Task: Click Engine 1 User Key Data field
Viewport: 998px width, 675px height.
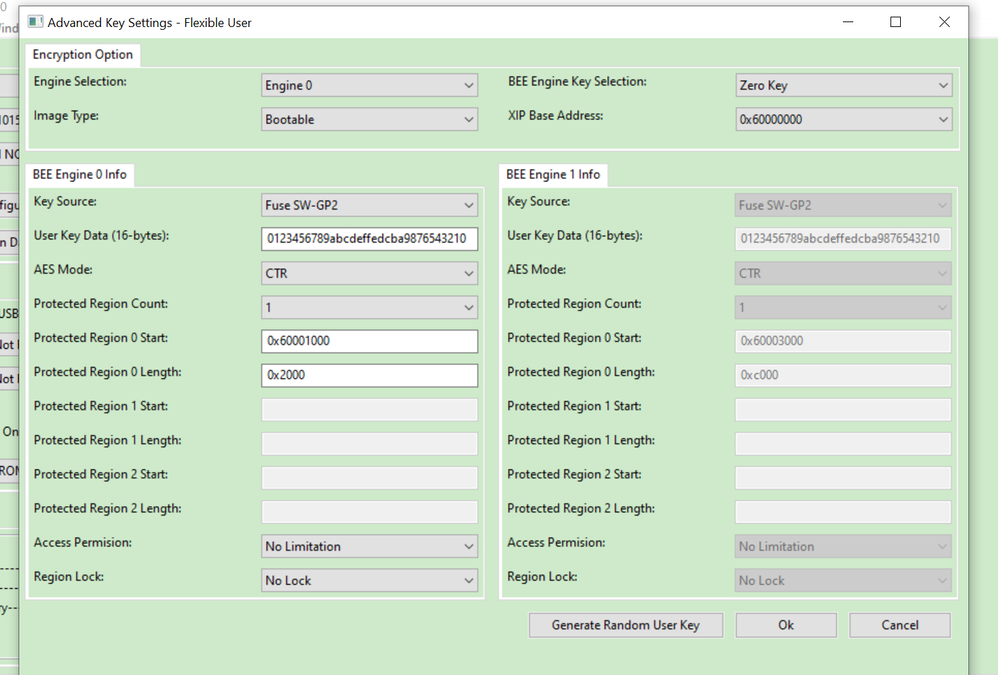Action: [843, 239]
